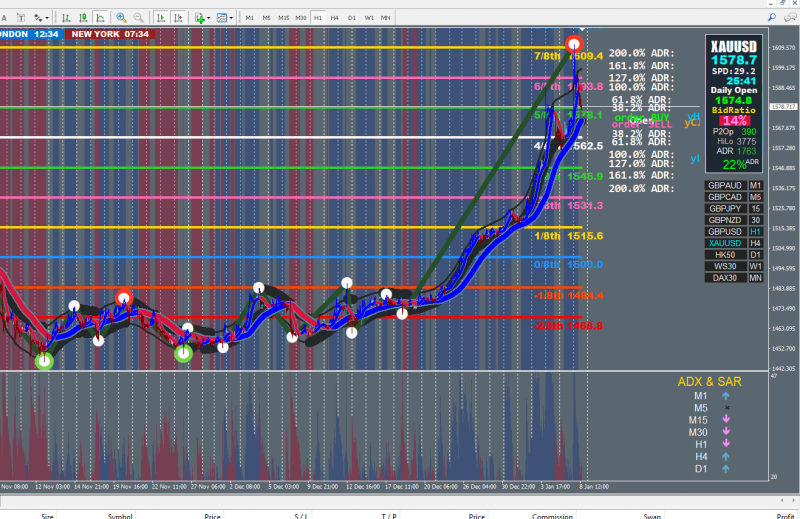Viewport: 800px width, 519px height.
Task: Click the M15 down arrow in ADX & SAR
Action: coord(726,419)
